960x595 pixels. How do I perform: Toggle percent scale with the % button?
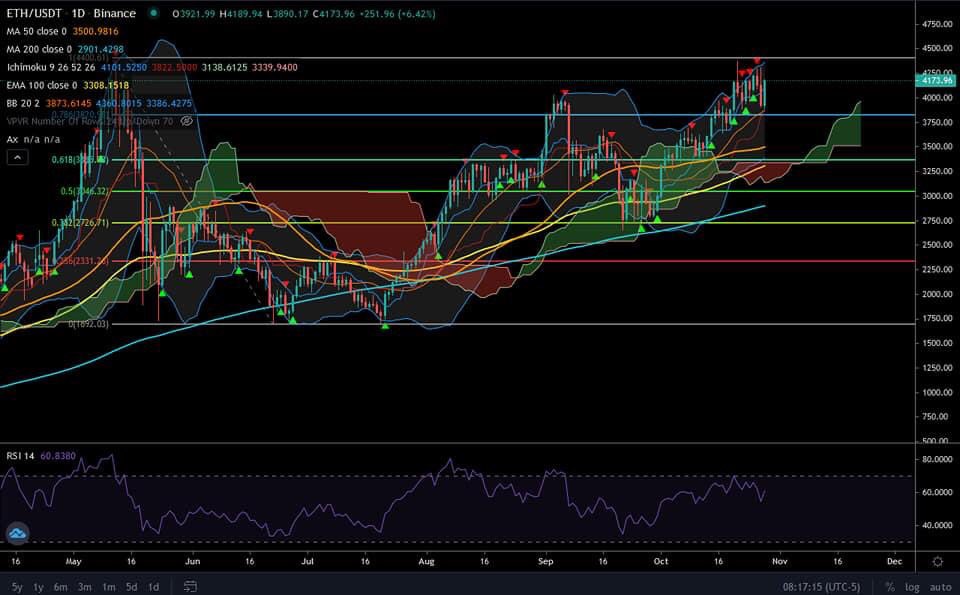pos(890,586)
